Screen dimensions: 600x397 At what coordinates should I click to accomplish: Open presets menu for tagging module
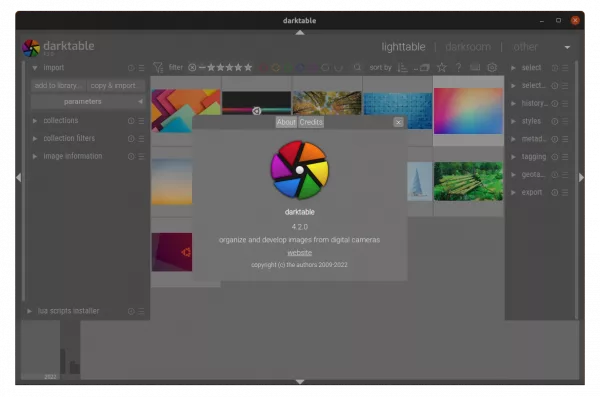(x=565, y=157)
